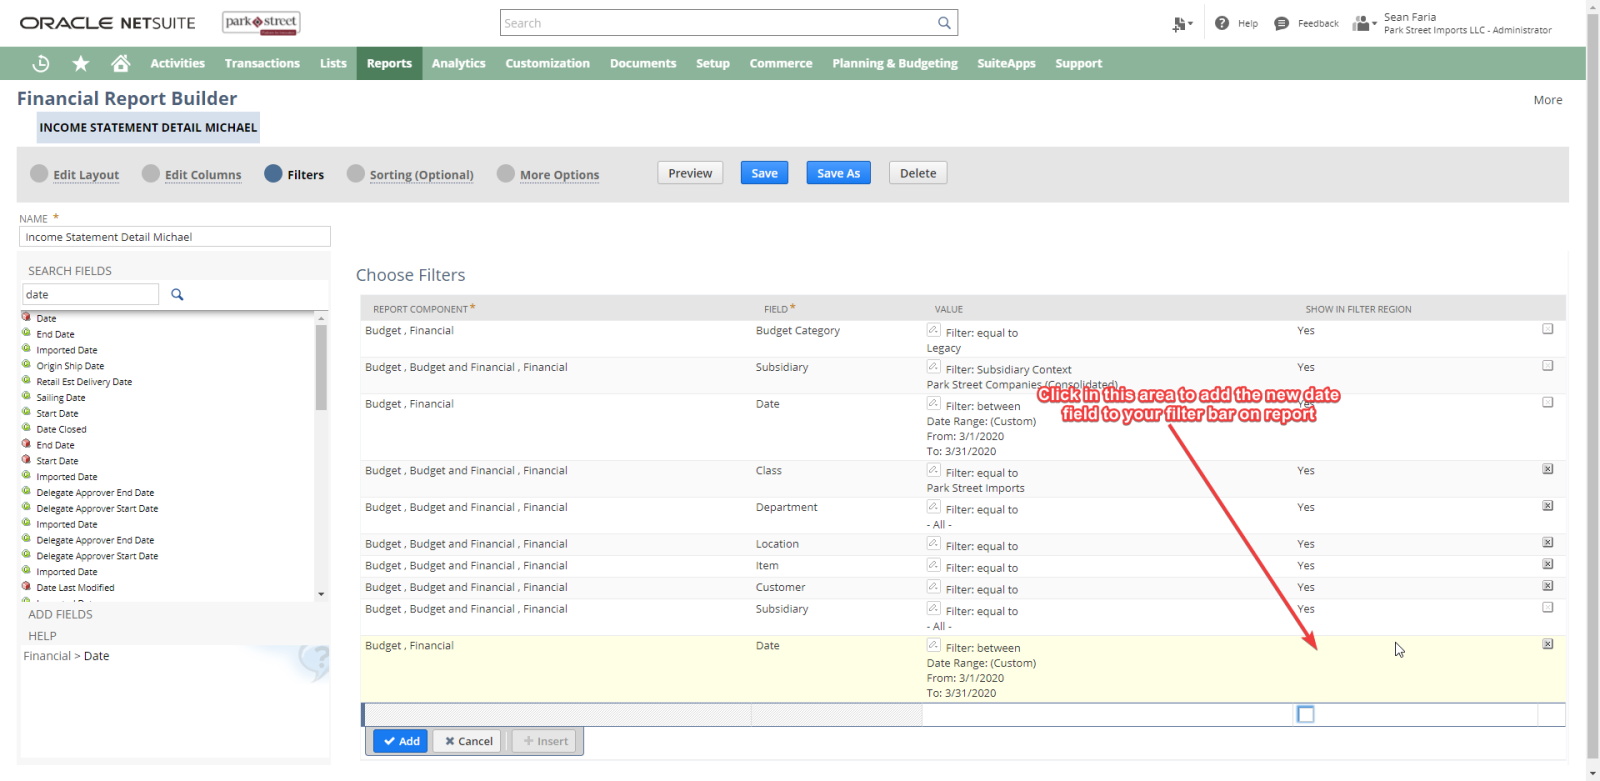The height and width of the screenshot is (781, 1600).
Task: Toggle the X box on the Customer row
Action: click(x=1548, y=586)
